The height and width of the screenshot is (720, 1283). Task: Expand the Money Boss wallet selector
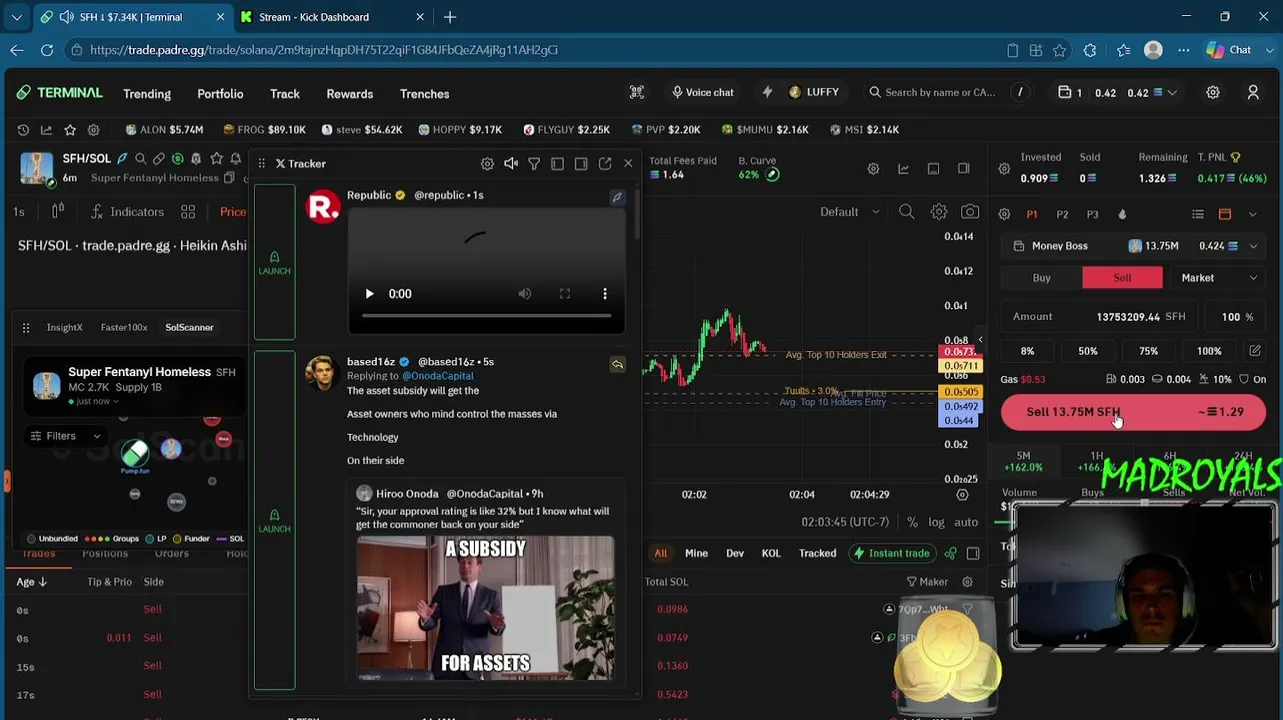[x=1134, y=246]
